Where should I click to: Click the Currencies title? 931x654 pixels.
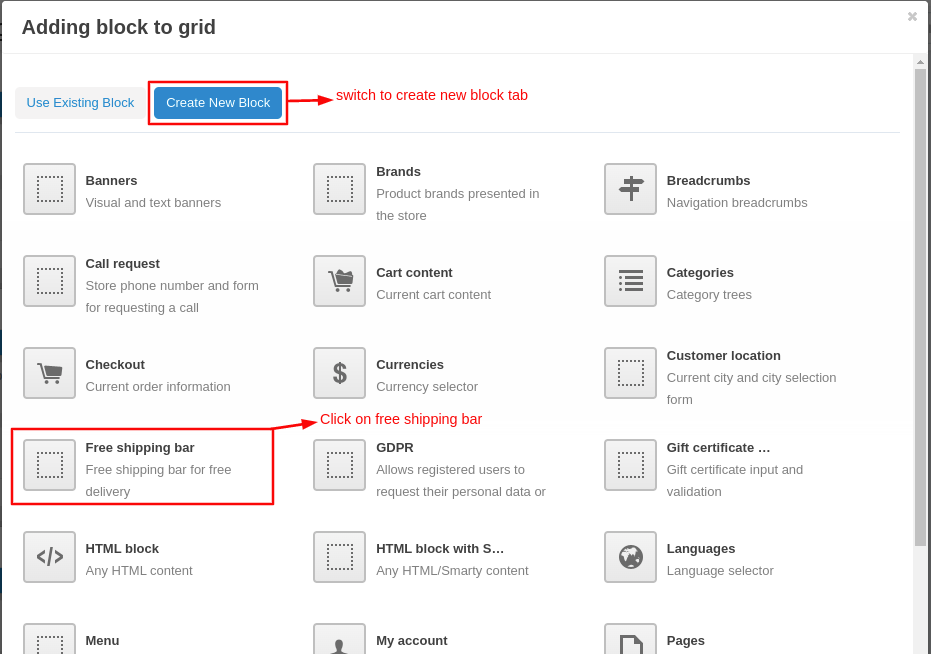point(410,365)
